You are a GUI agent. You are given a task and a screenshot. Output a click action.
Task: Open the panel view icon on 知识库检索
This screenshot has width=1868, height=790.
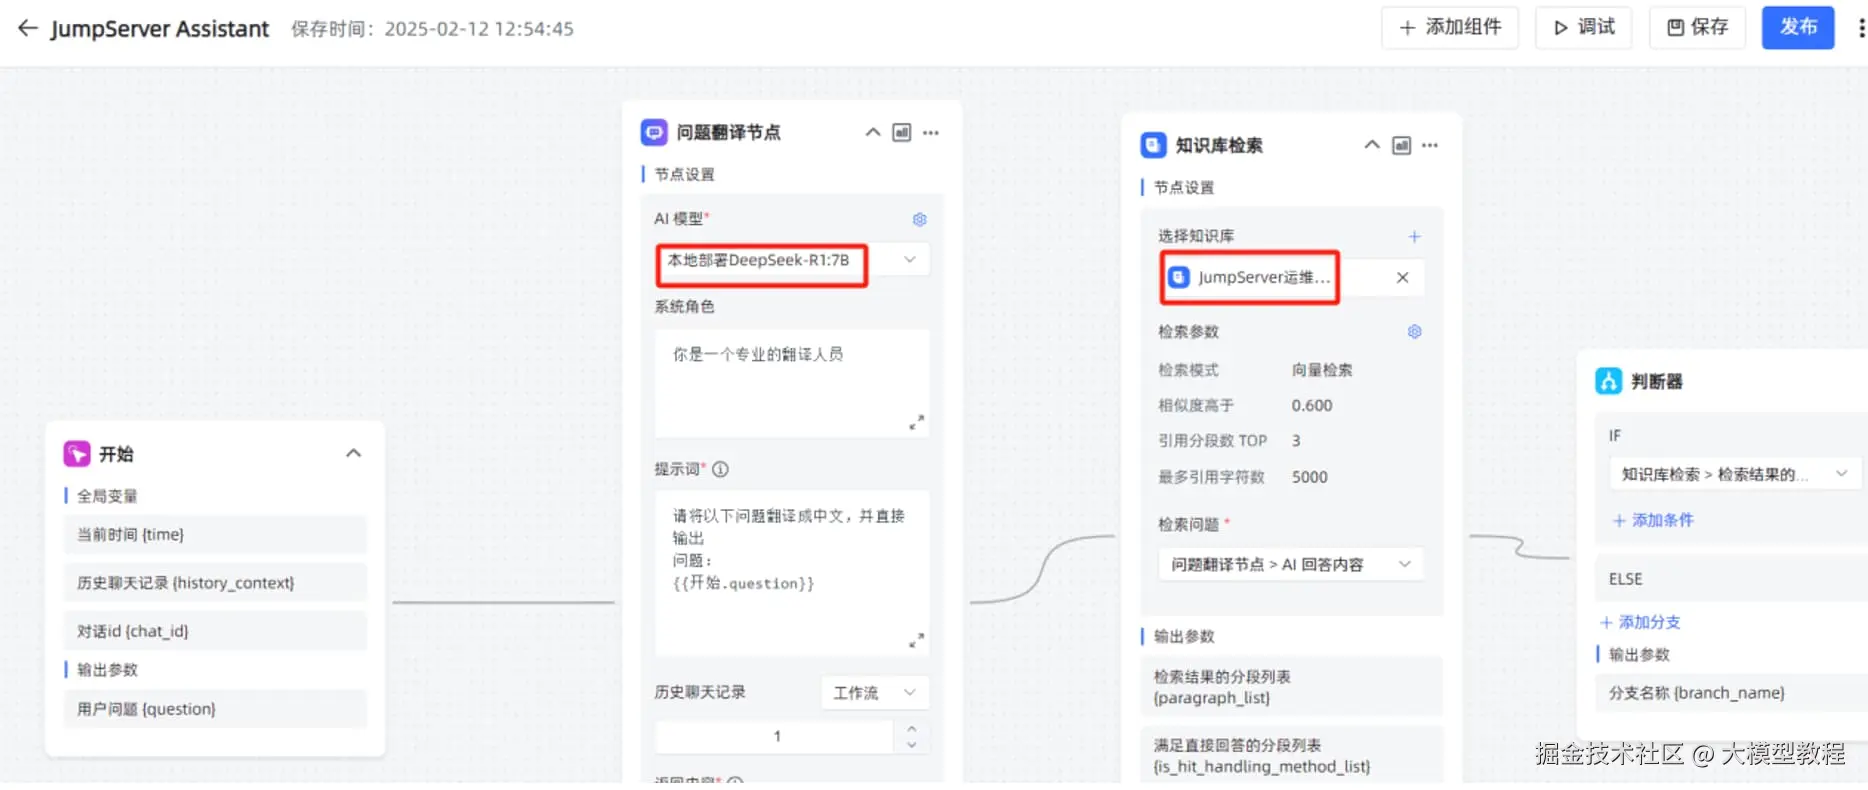tap(1402, 145)
